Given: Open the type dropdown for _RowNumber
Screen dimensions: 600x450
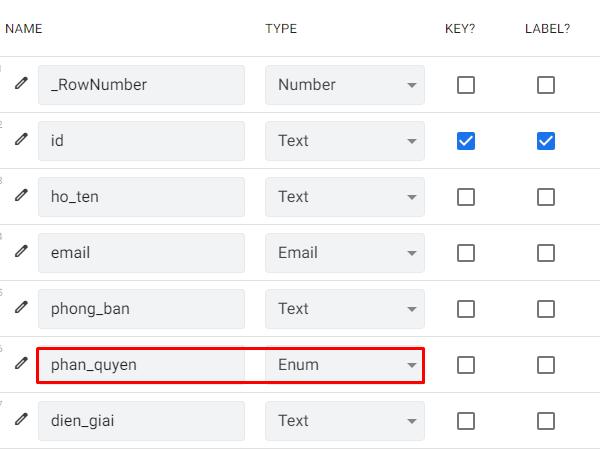Looking at the screenshot, I should coord(344,85).
